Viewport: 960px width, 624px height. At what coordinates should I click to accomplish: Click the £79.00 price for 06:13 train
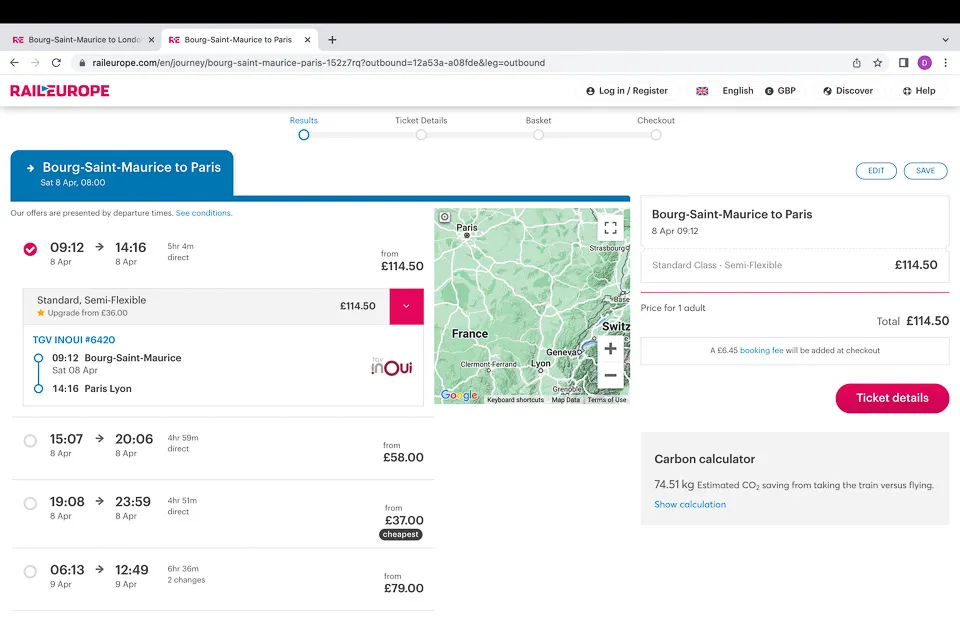coord(403,588)
